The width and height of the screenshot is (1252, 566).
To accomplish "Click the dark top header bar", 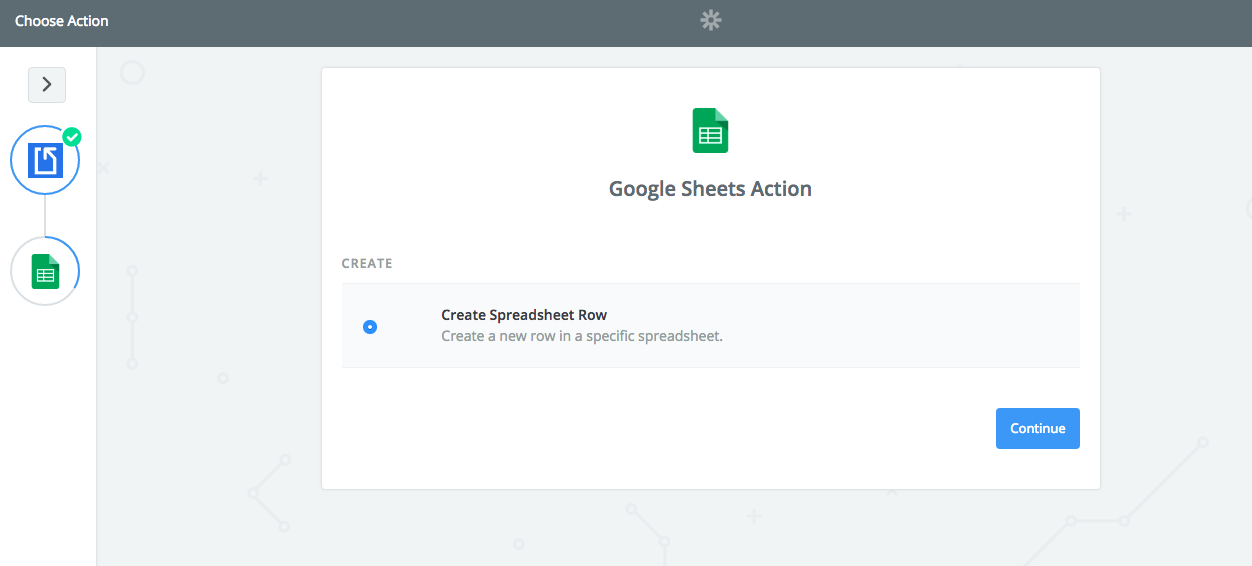I will (x=400, y=22).
